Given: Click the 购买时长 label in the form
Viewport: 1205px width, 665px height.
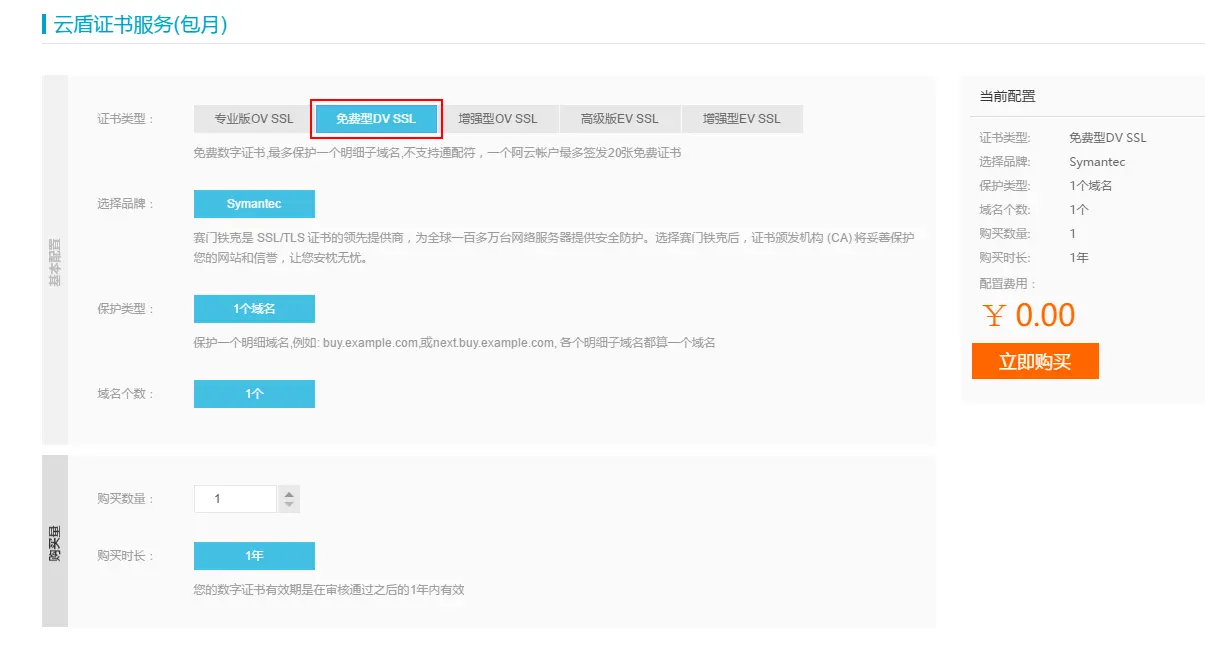Looking at the screenshot, I should [126, 556].
